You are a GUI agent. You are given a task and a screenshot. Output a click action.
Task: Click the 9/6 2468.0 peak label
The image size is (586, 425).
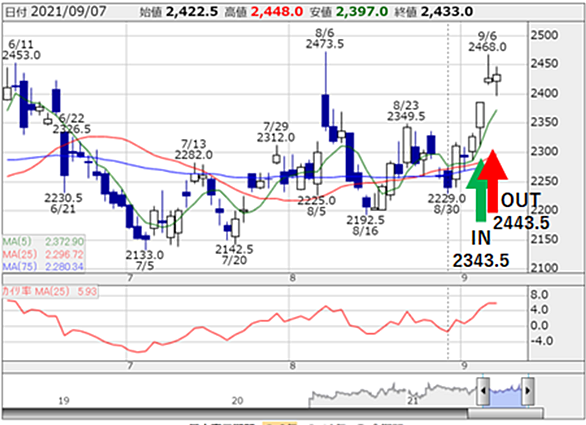[x=487, y=41]
